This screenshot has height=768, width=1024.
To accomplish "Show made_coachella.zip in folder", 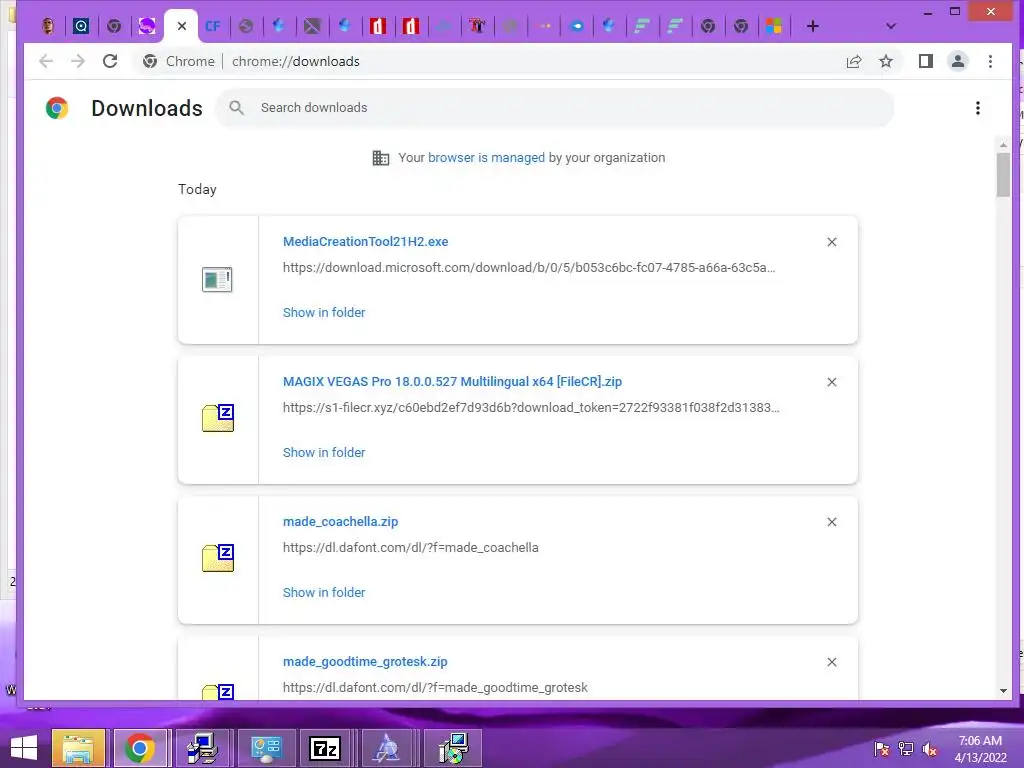I will click(324, 592).
